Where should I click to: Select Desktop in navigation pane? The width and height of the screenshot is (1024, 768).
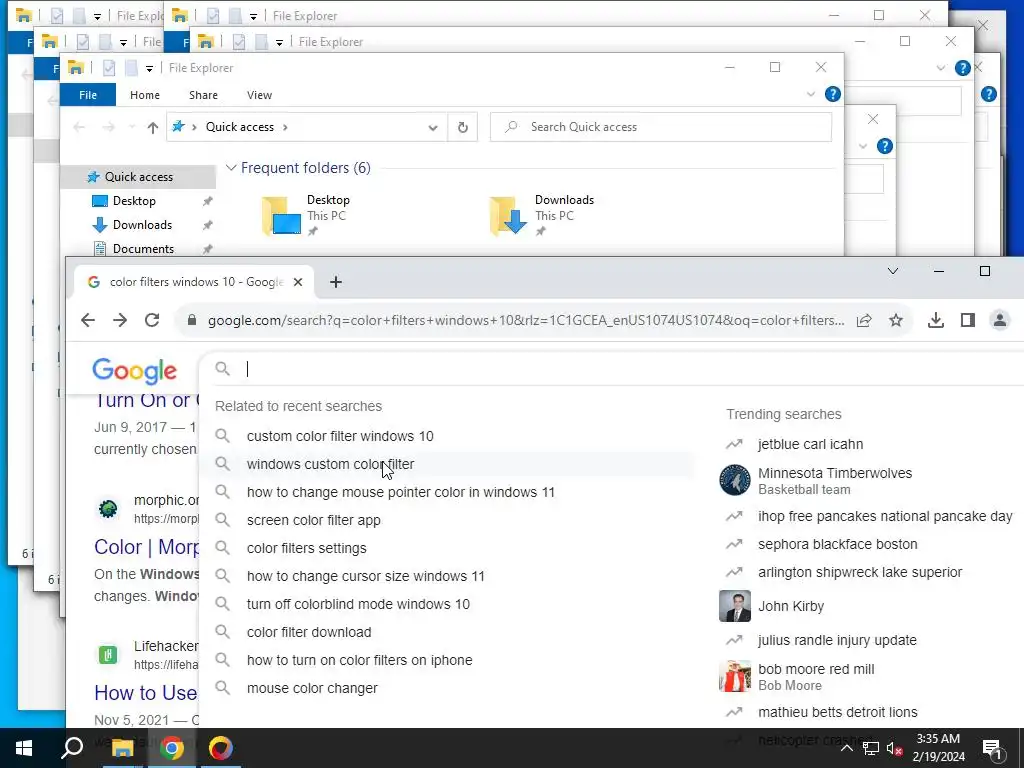(x=134, y=201)
